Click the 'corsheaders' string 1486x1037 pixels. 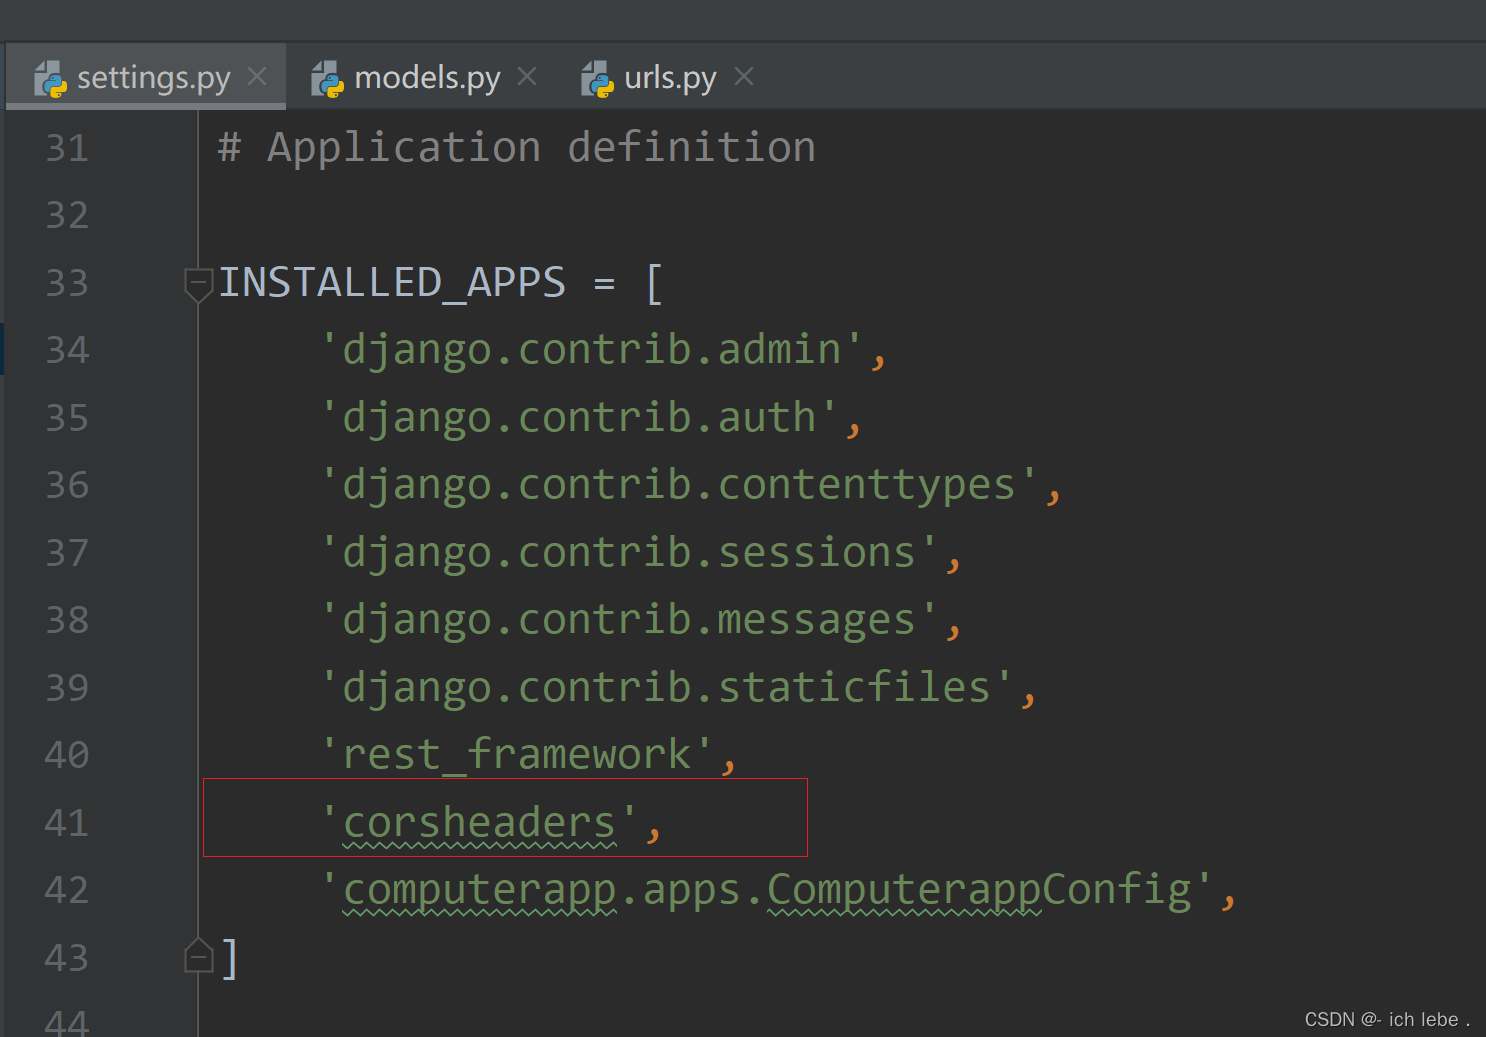[x=480, y=823]
